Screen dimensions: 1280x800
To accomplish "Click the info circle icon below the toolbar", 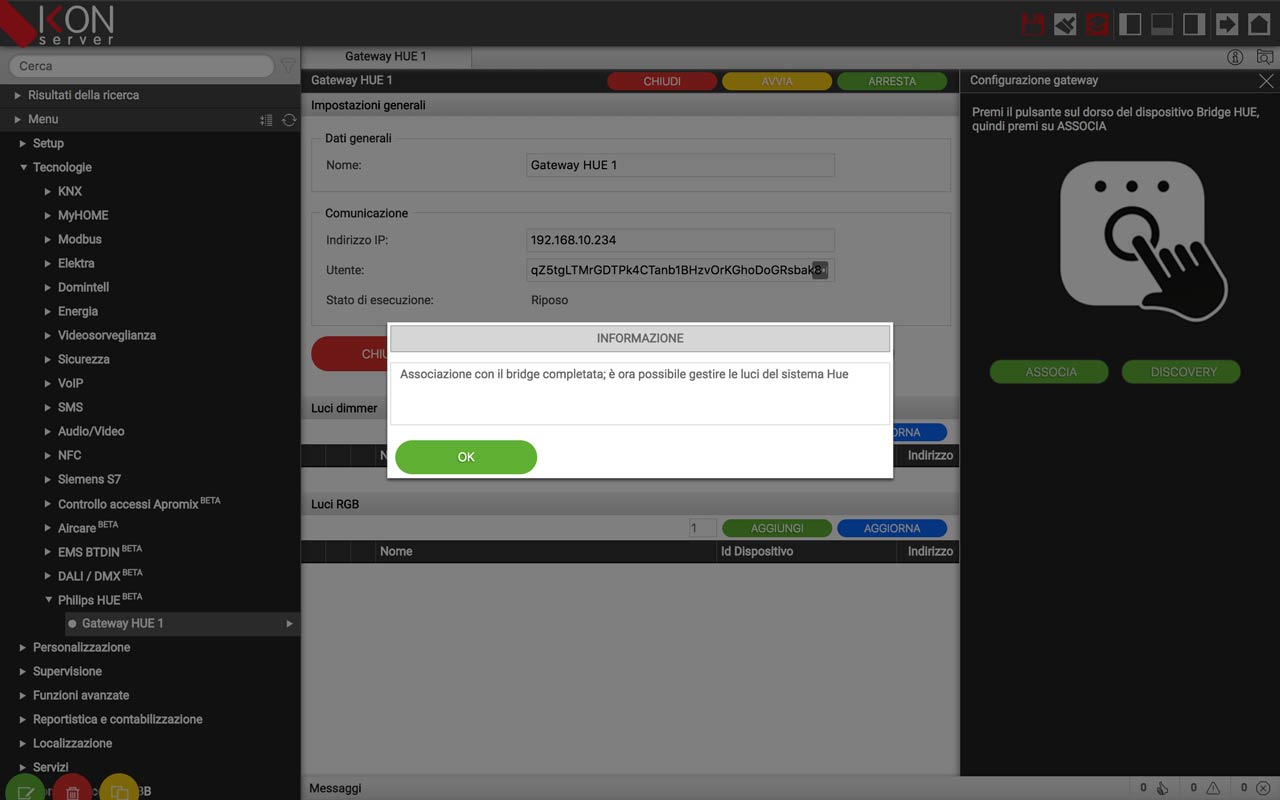I will point(1235,57).
